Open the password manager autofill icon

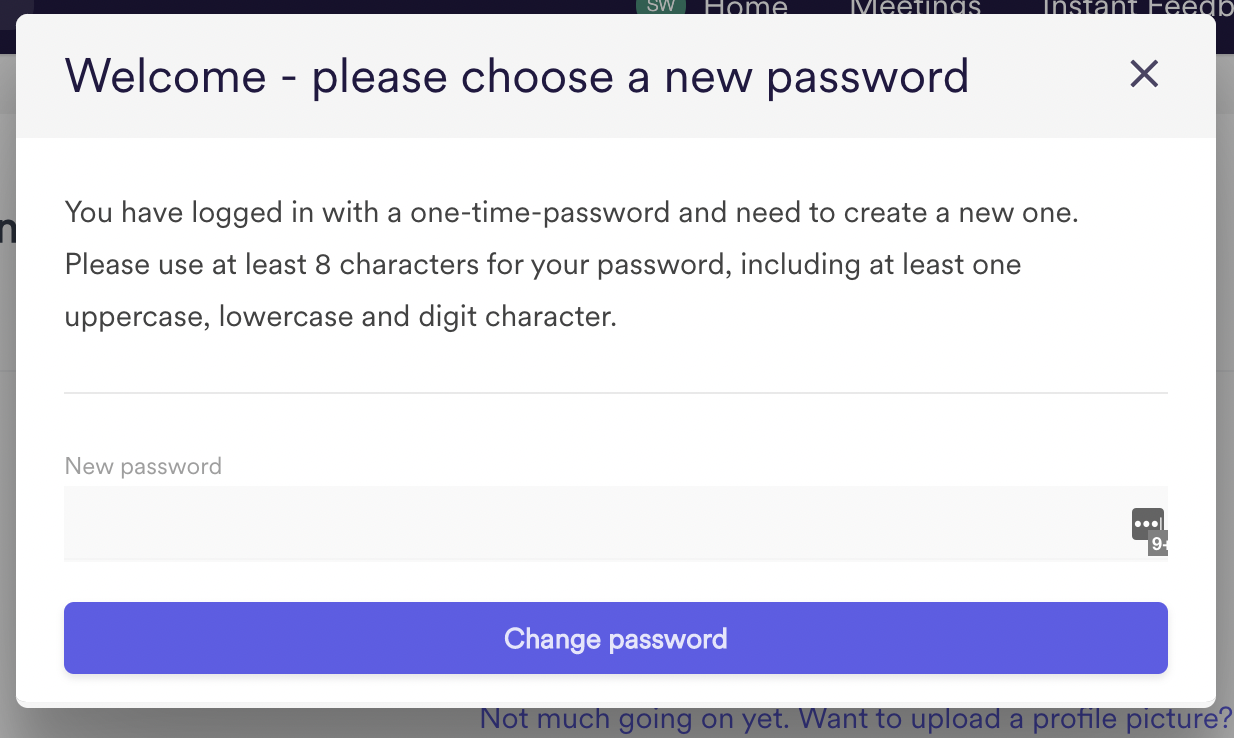point(1147,523)
